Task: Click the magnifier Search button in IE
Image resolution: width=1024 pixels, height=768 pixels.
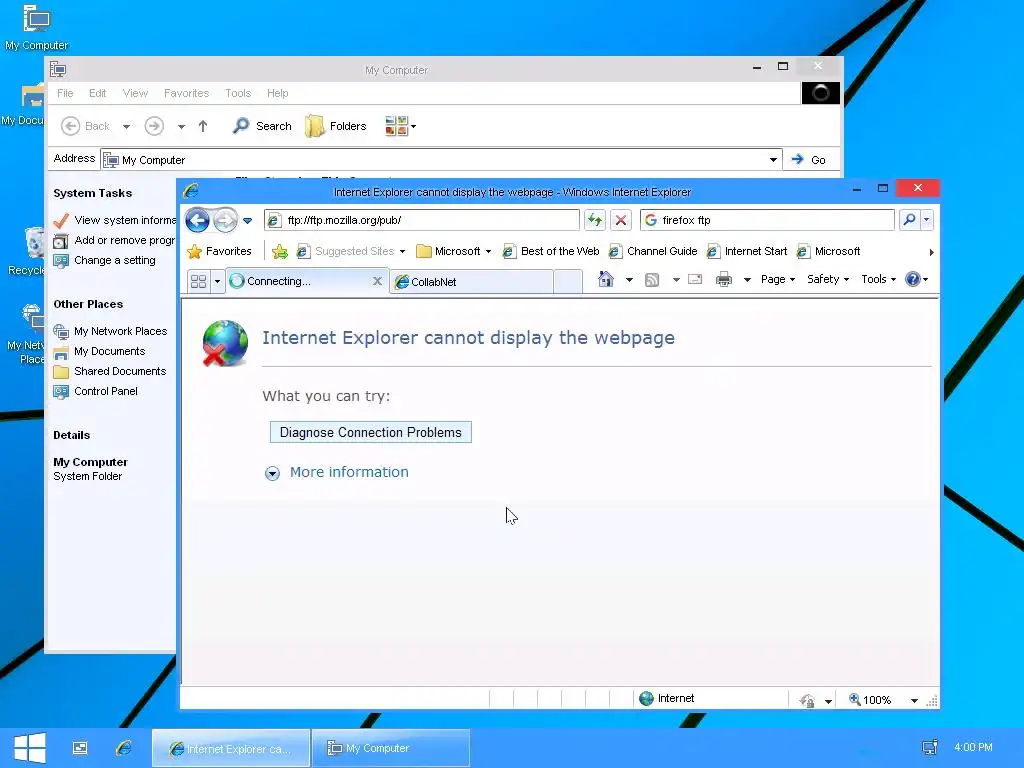Action: point(909,220)
